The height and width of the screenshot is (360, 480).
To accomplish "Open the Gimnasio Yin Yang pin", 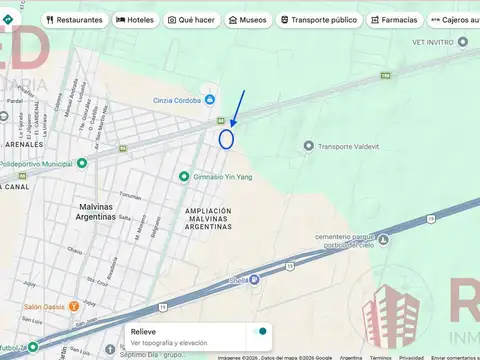I will (184, 177).
